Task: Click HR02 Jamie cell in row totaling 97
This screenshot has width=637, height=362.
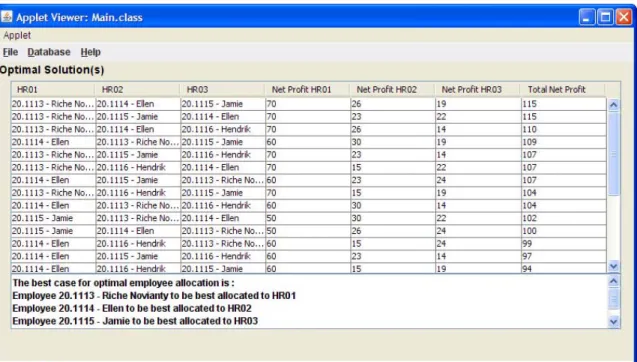Action: 138,256
